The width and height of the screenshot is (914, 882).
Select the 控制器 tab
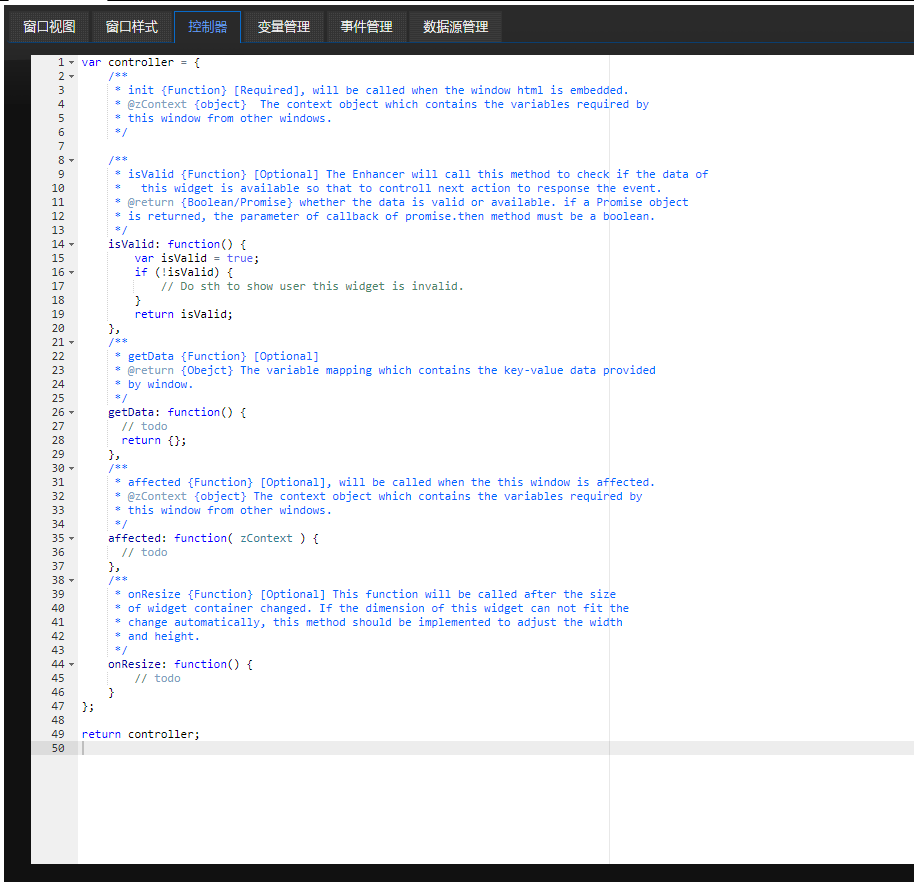coord(207,27)
